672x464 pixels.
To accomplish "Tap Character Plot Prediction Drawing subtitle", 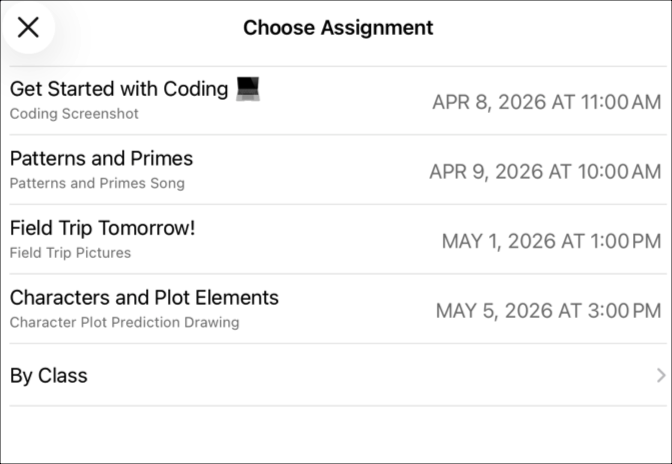I will [124, 322].
